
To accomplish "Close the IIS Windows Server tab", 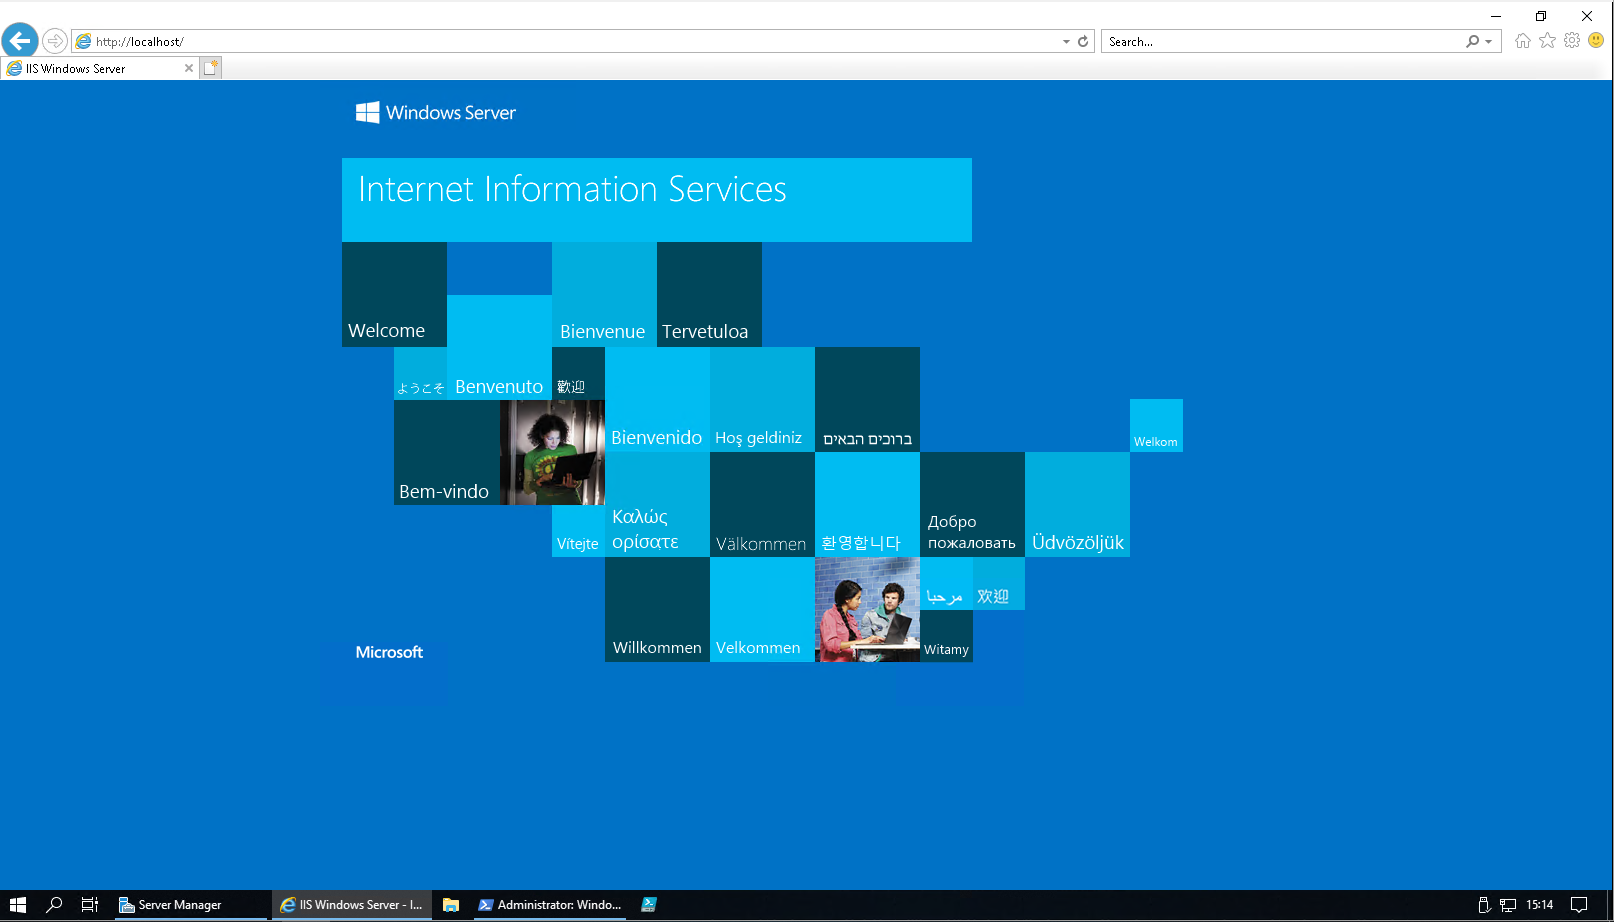I will click(x=189, y=68).
